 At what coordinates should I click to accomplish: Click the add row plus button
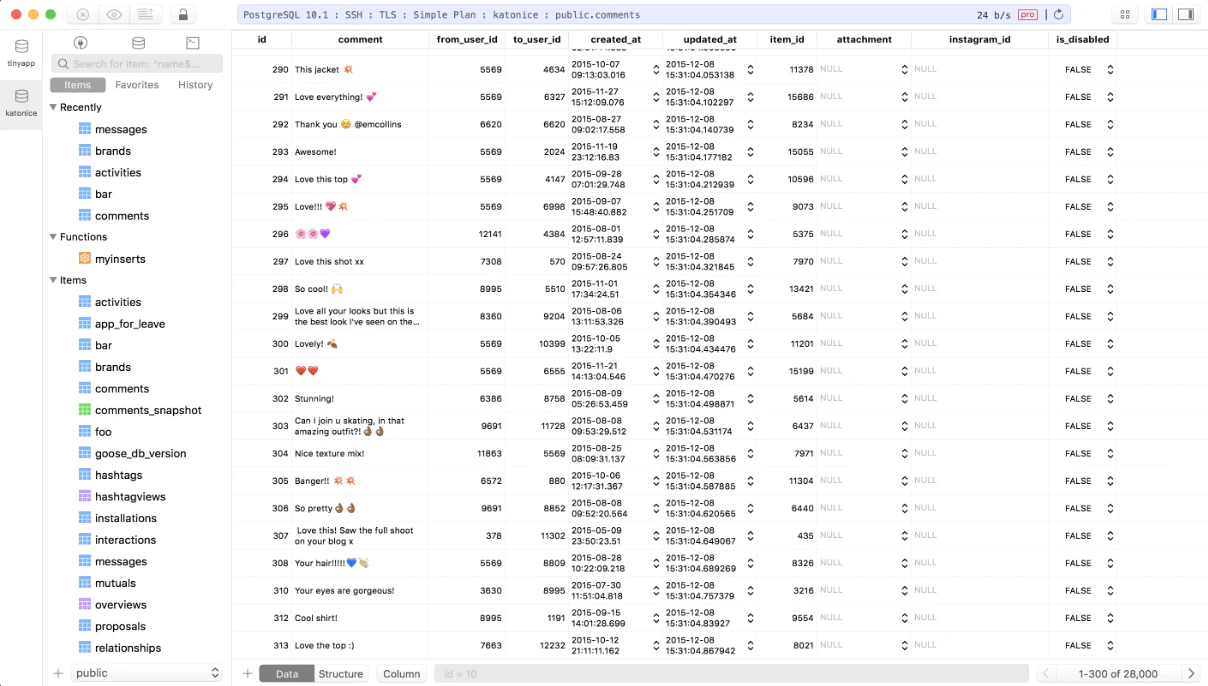coord(247,674)
